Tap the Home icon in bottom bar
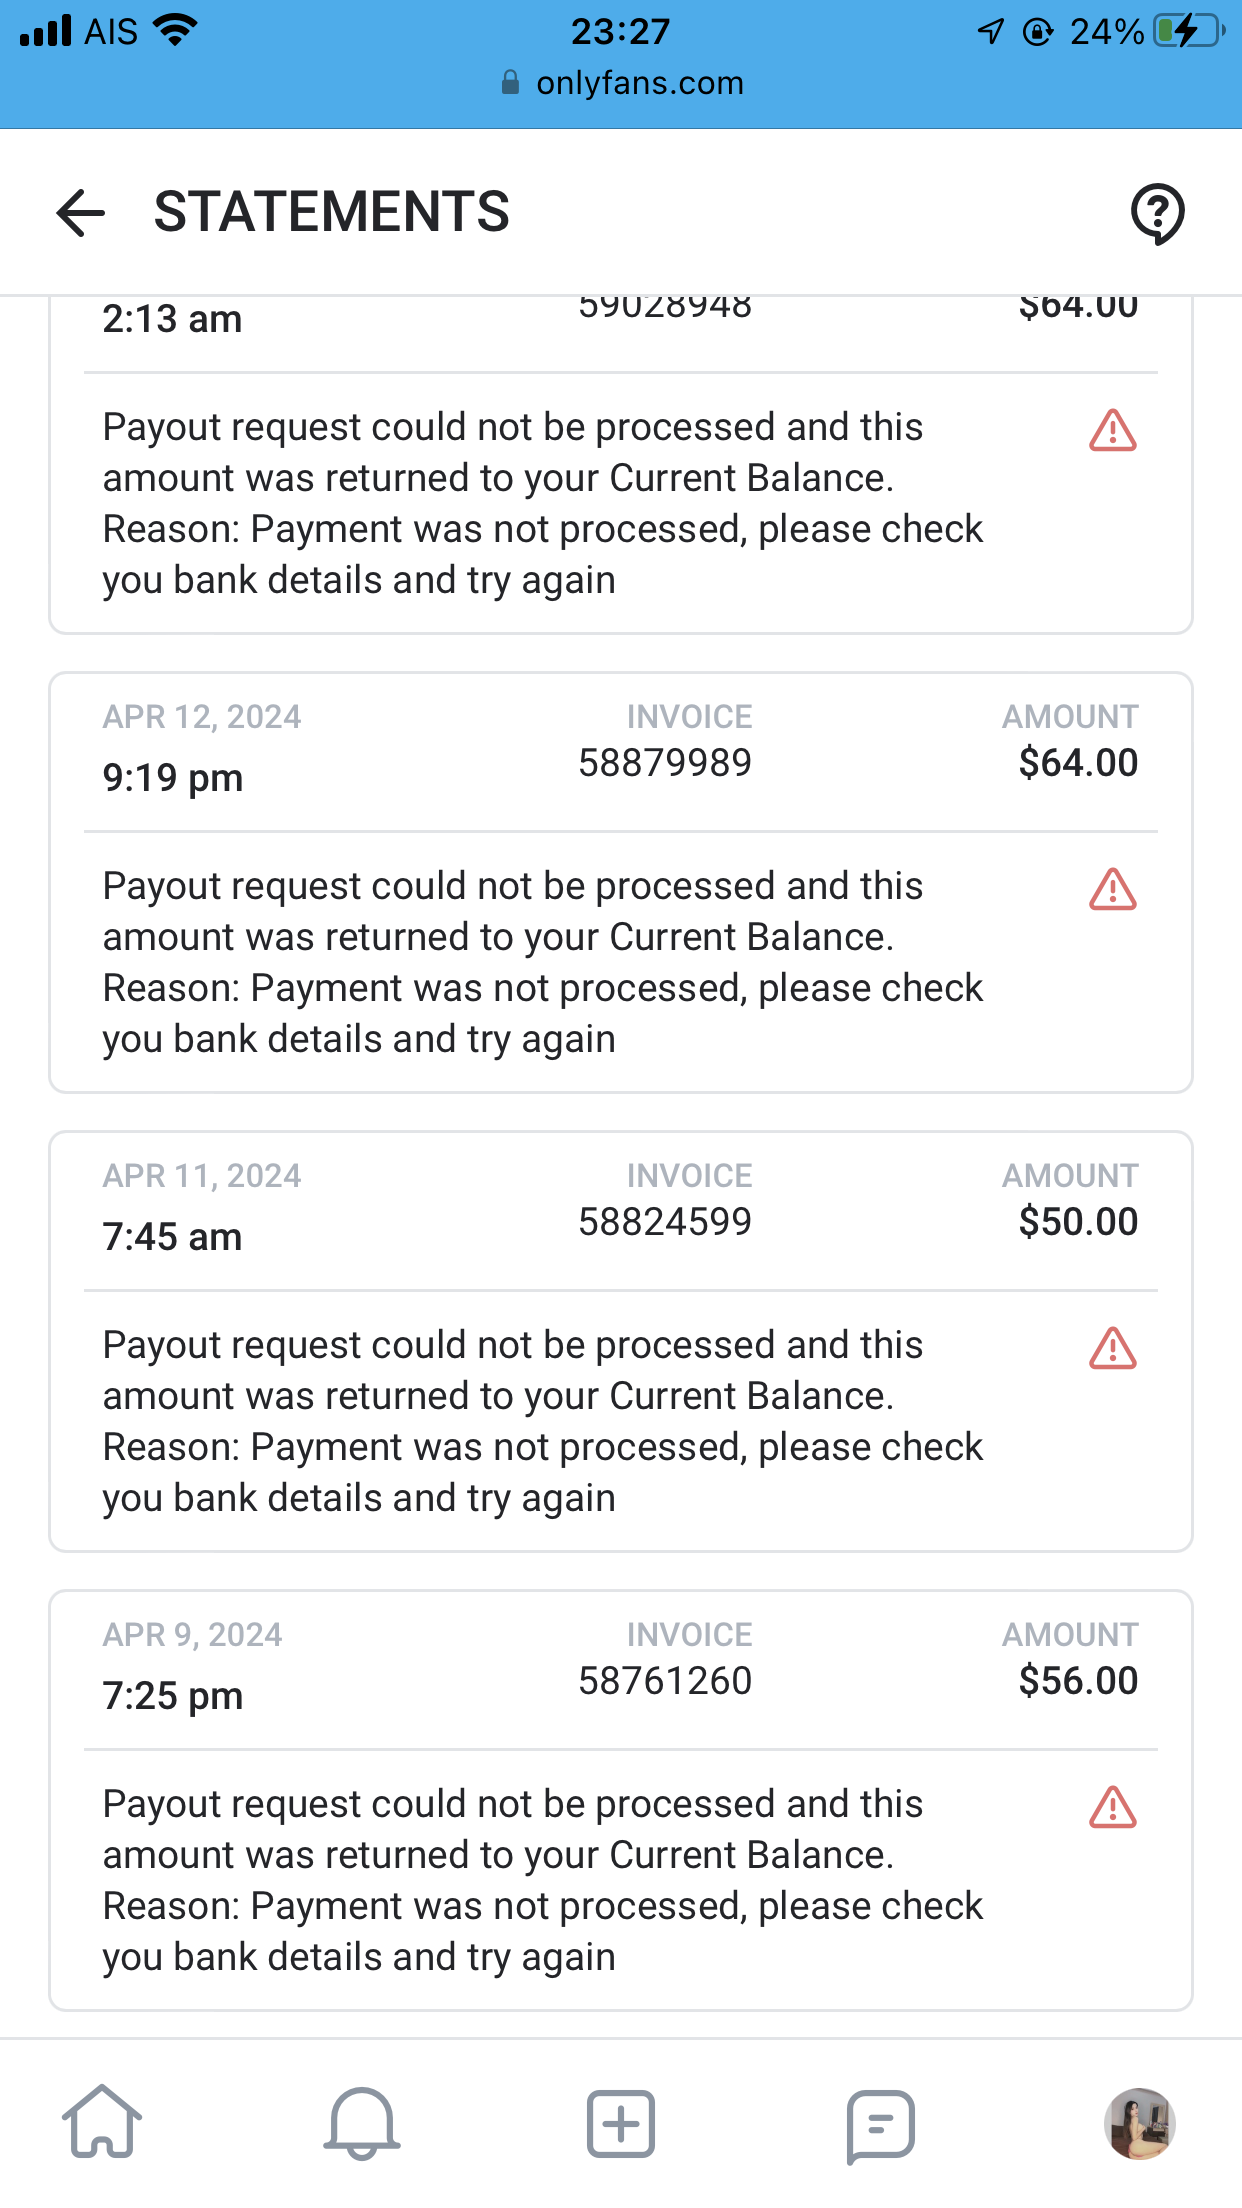The height and width of the screenshot is (2208, 1242). click(x=102, y=2122)
